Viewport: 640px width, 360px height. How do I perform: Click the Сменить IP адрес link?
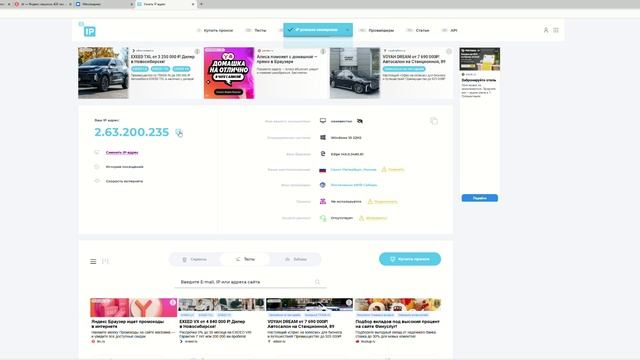[x=122, y=152]
